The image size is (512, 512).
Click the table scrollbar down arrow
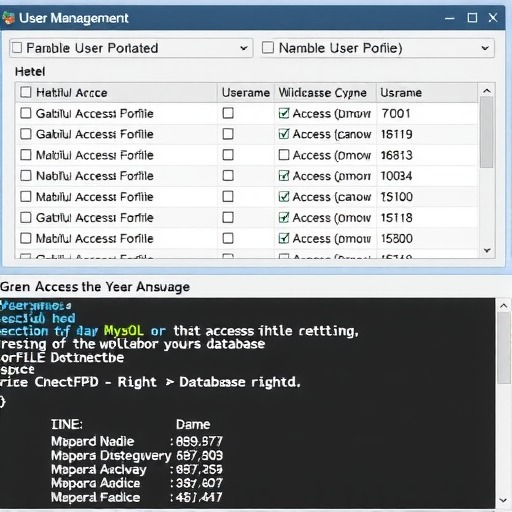[x=487, y=250]
